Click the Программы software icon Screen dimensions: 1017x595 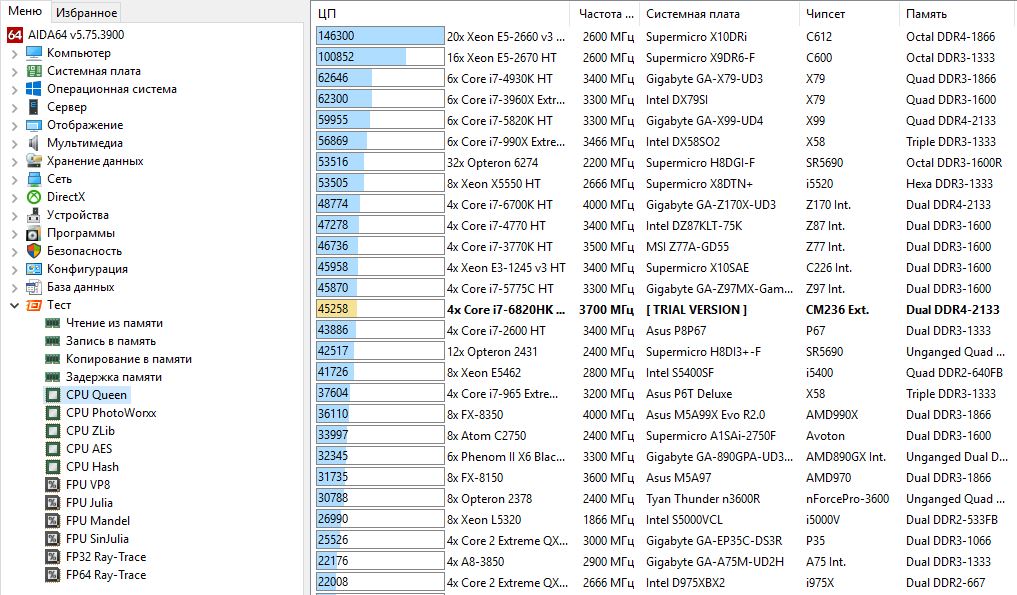pyautogui.click(x=34, y=233)
